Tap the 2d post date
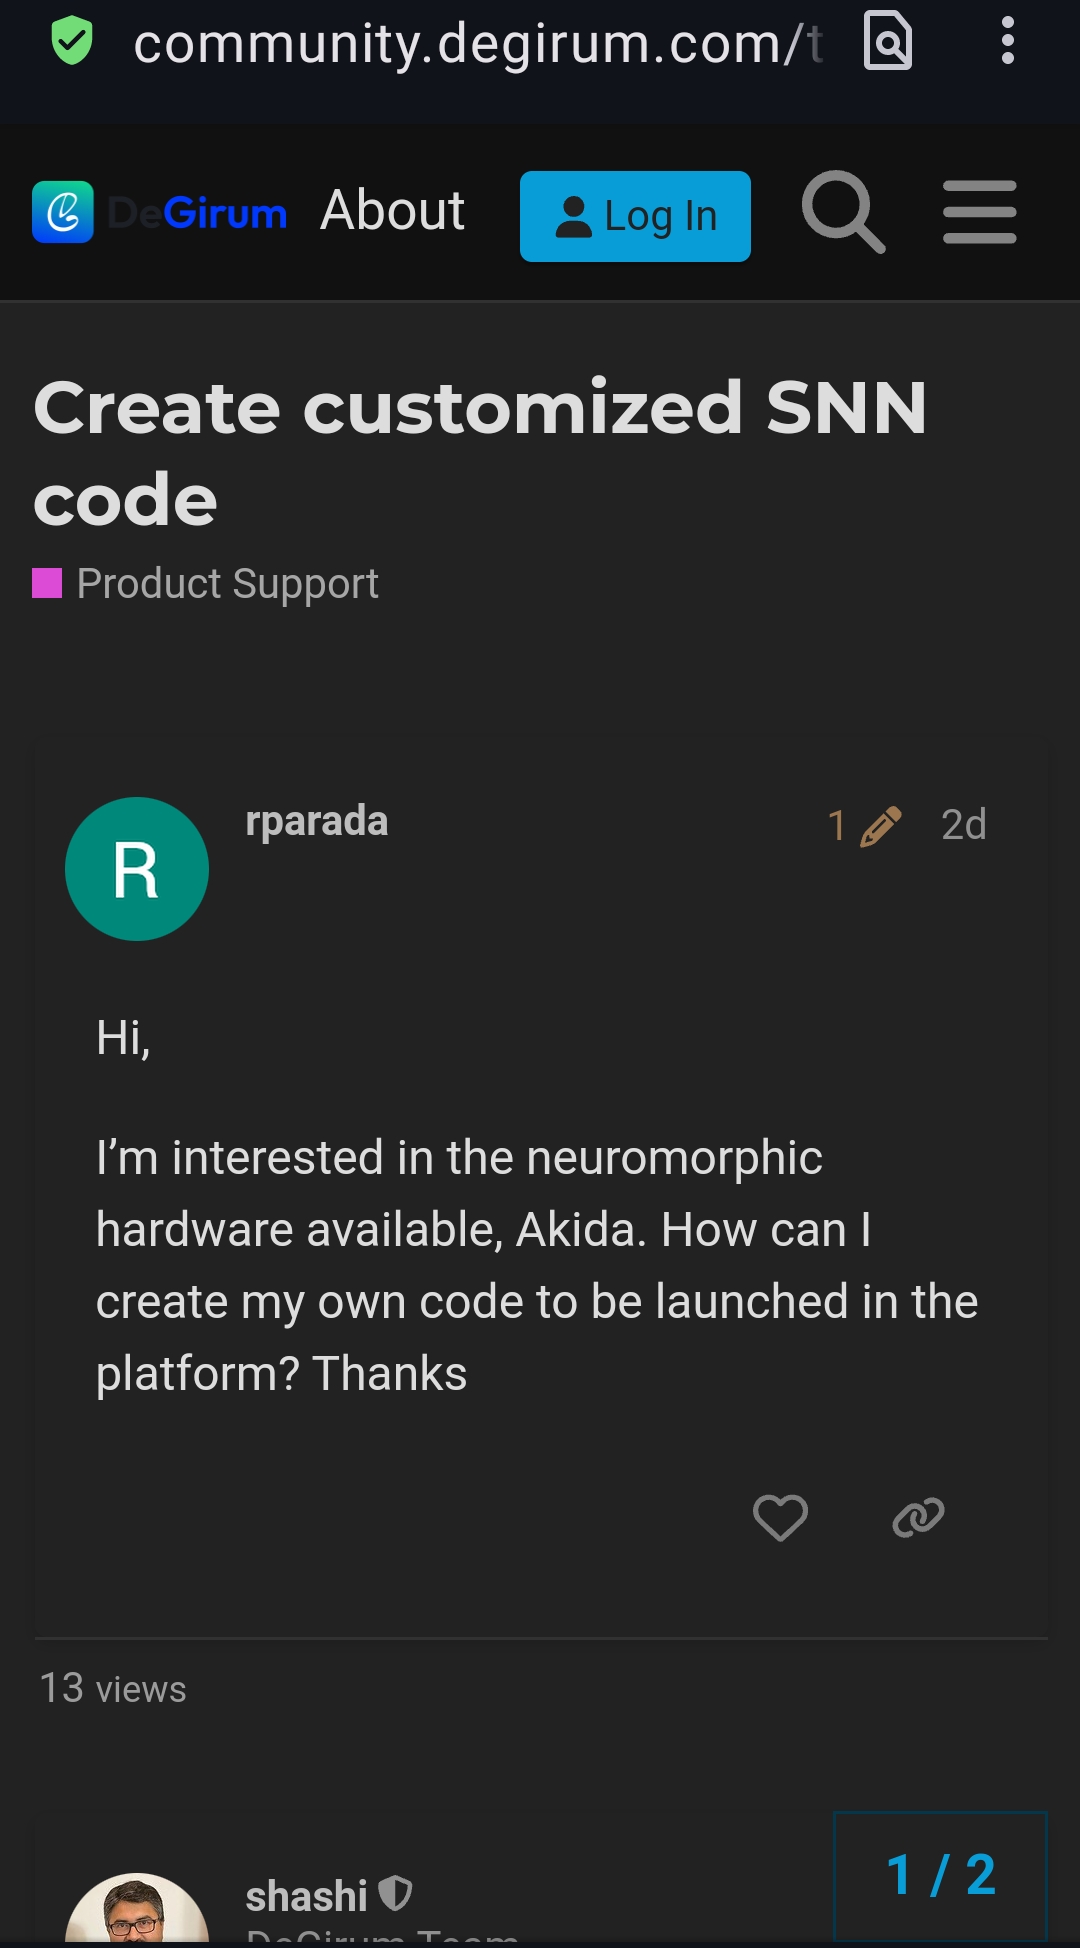 tap(963, 825)
